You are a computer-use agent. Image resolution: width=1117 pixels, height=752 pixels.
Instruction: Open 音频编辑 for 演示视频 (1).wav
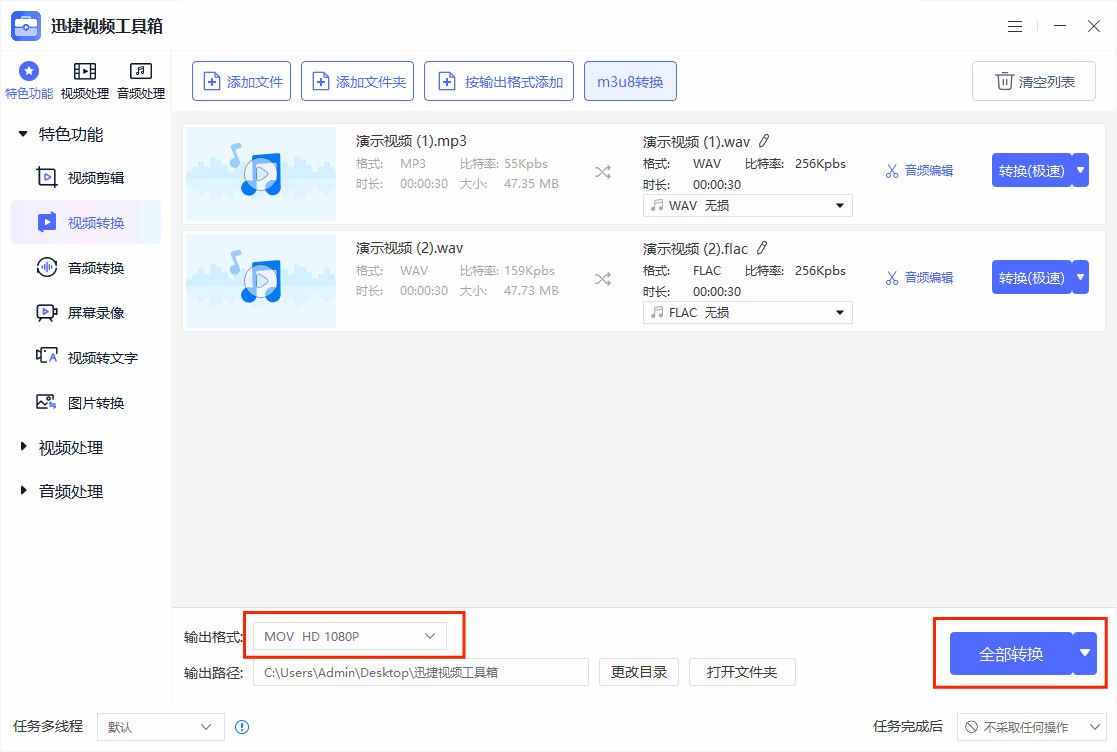click(x=919, y=171)
